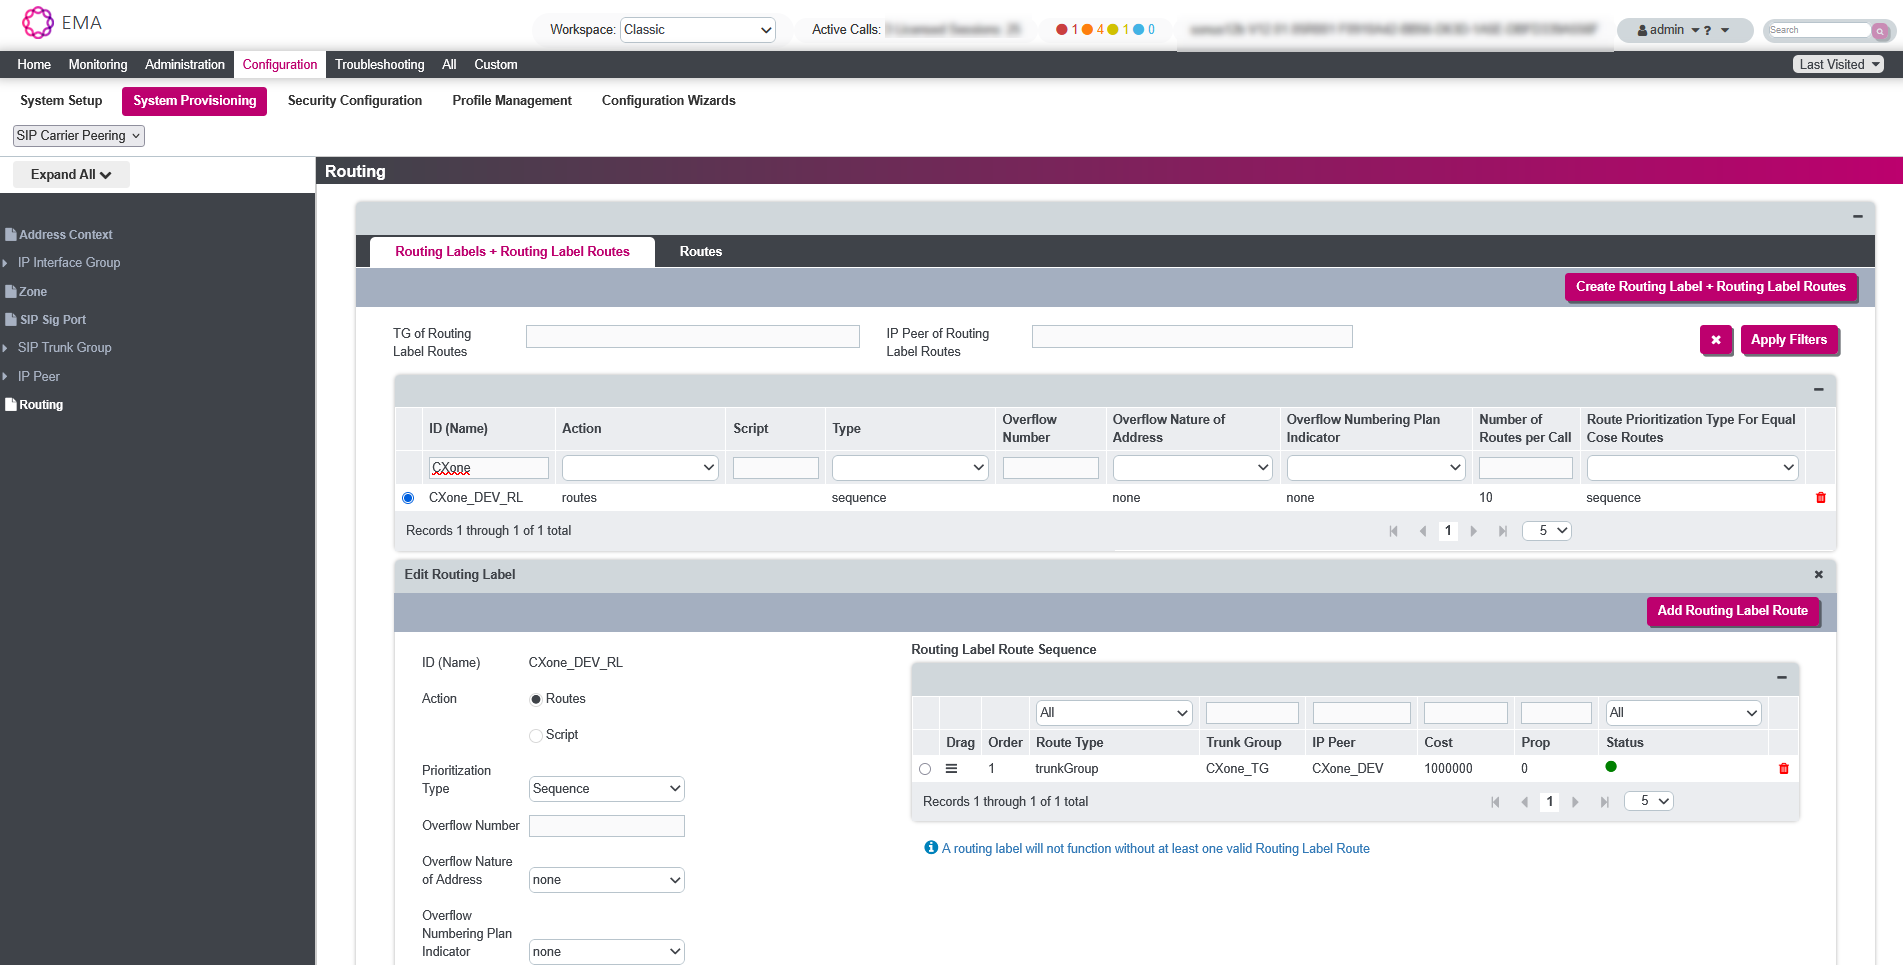
Task: Select the trunkGroup route row radio button
Action: (925, 769)
